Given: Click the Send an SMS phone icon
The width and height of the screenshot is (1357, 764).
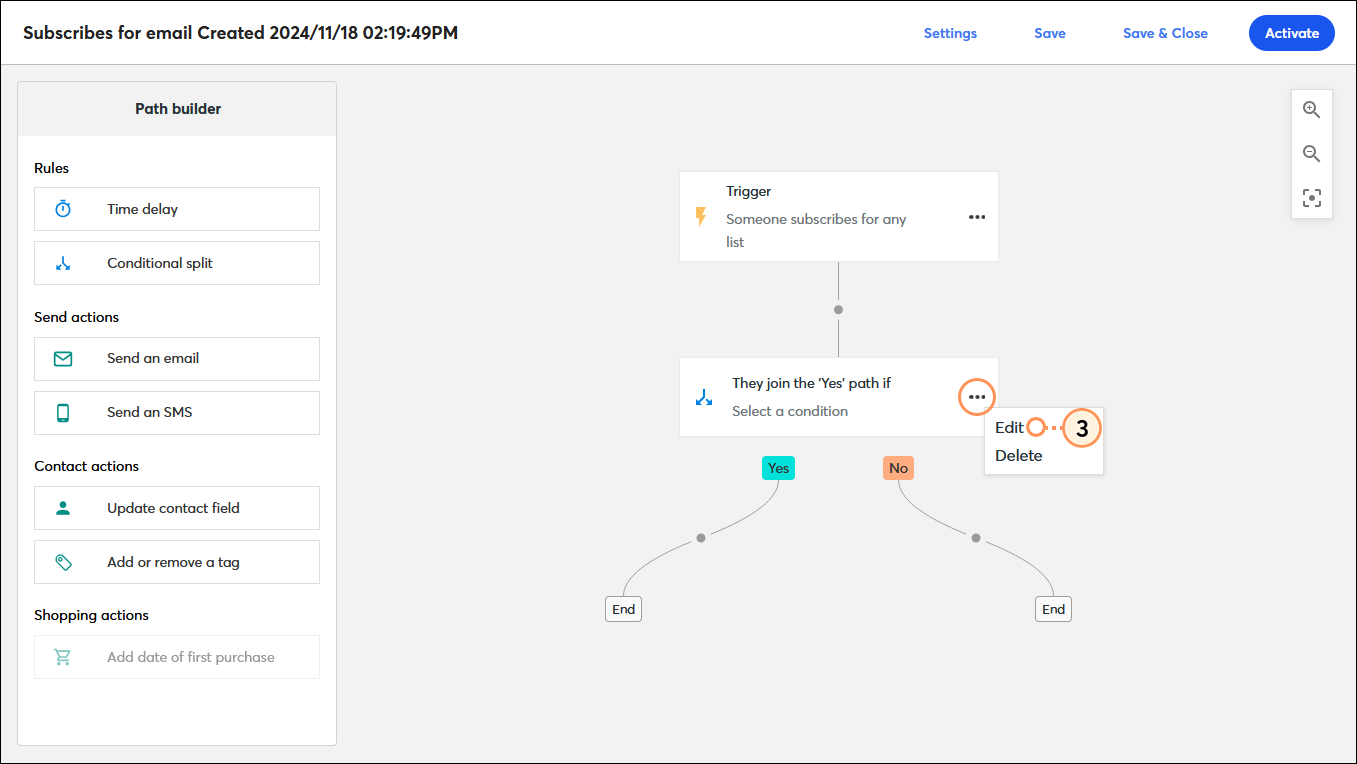Looking at the screenshot, I should [63, 412].
